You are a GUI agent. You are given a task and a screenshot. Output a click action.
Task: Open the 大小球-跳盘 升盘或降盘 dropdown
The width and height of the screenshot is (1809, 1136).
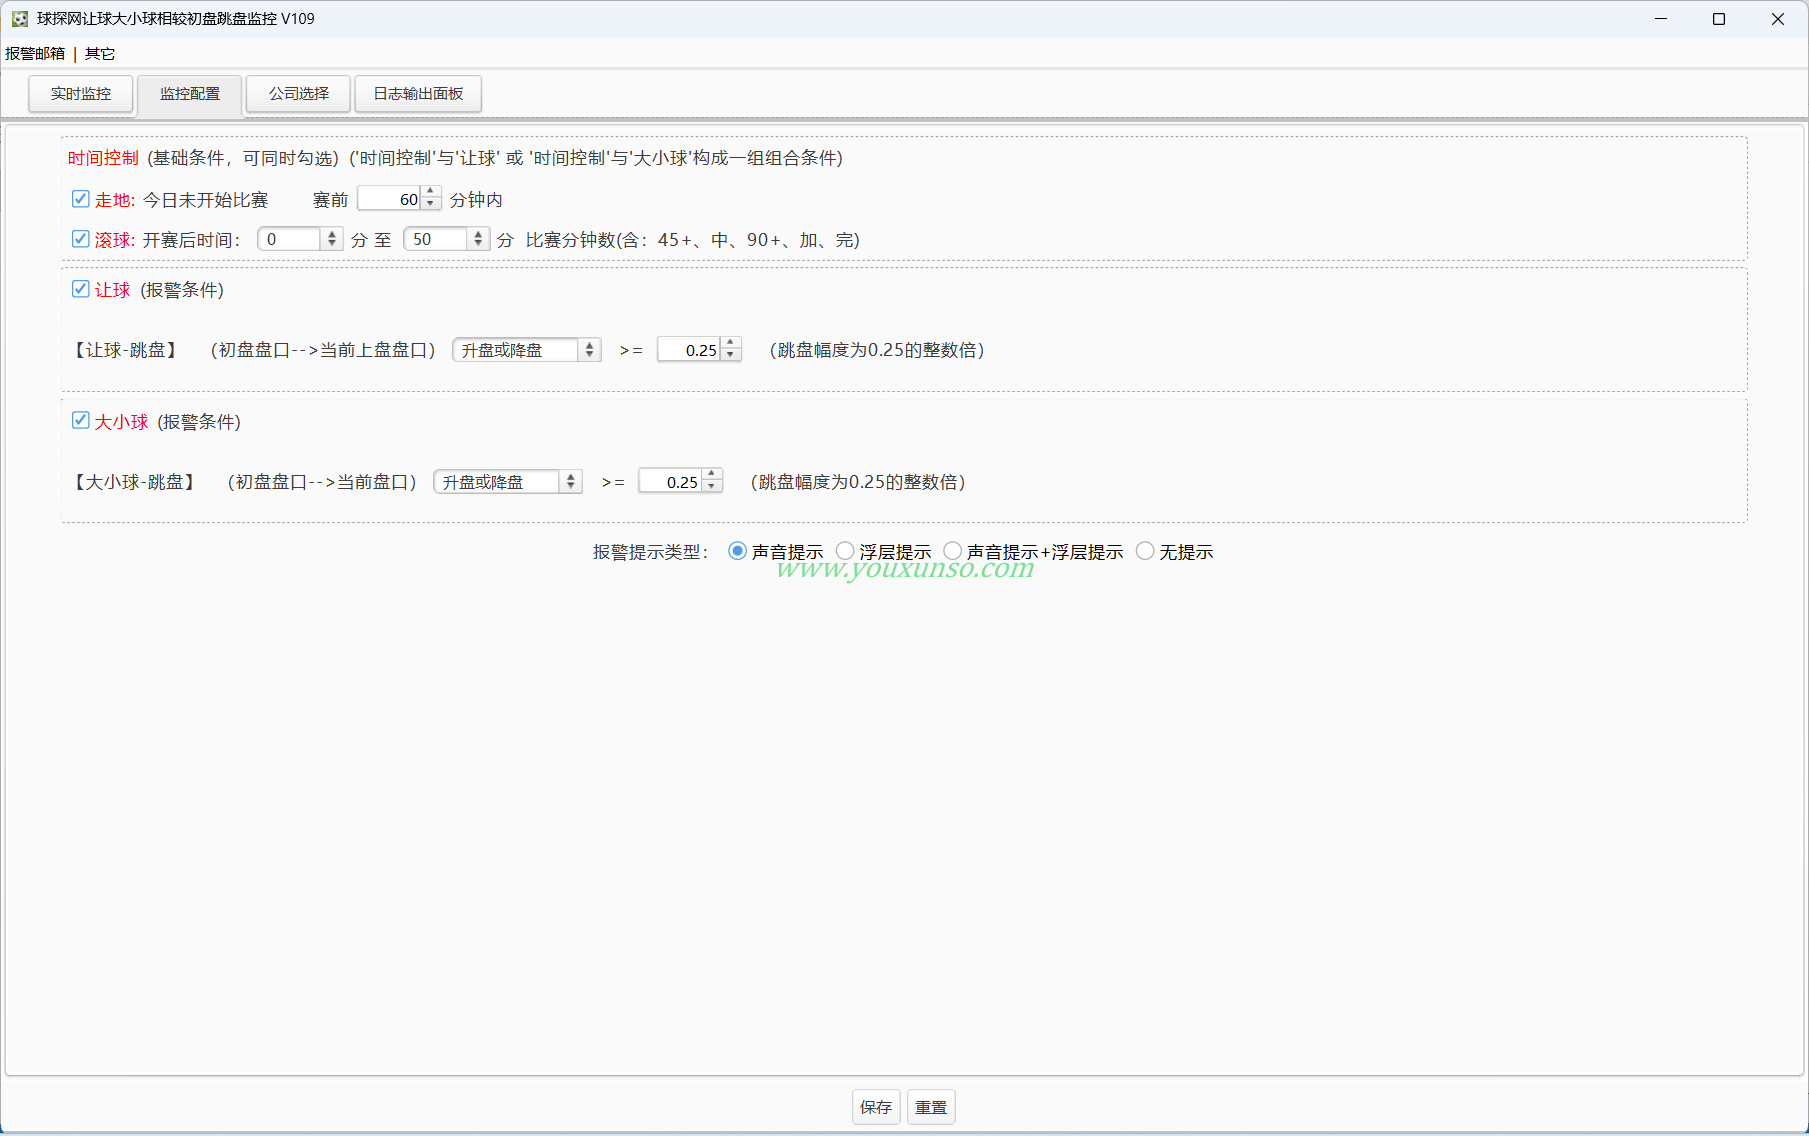(x=508, y=482)
